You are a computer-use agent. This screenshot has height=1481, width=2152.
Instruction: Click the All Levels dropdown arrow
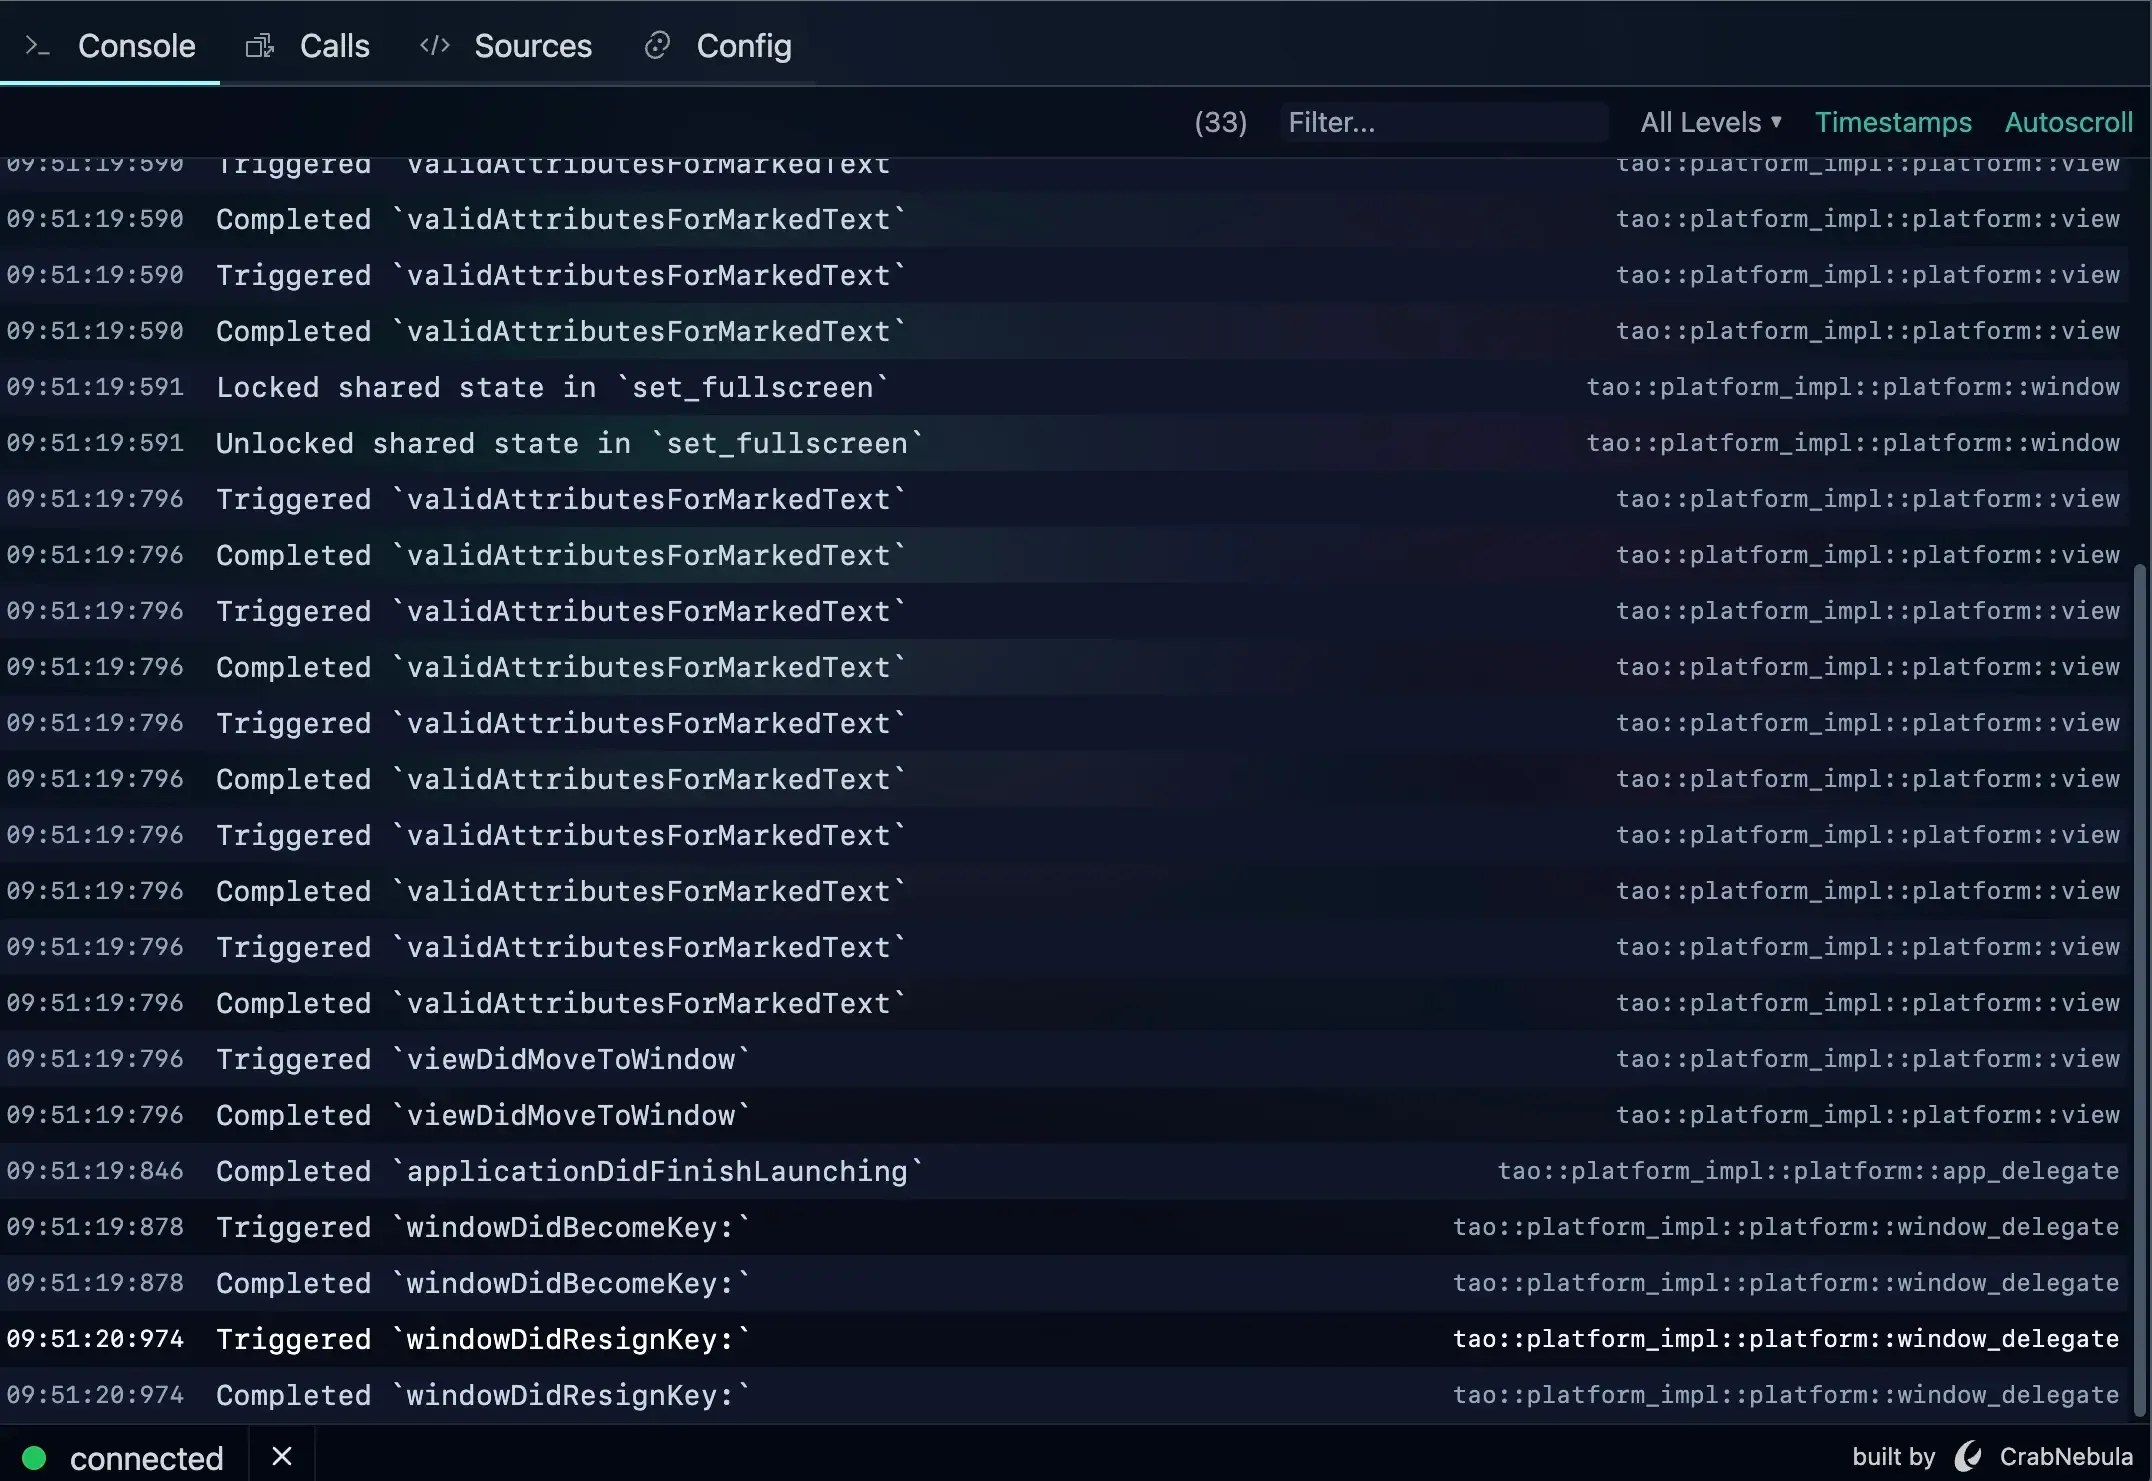[x=1777, y=122]
